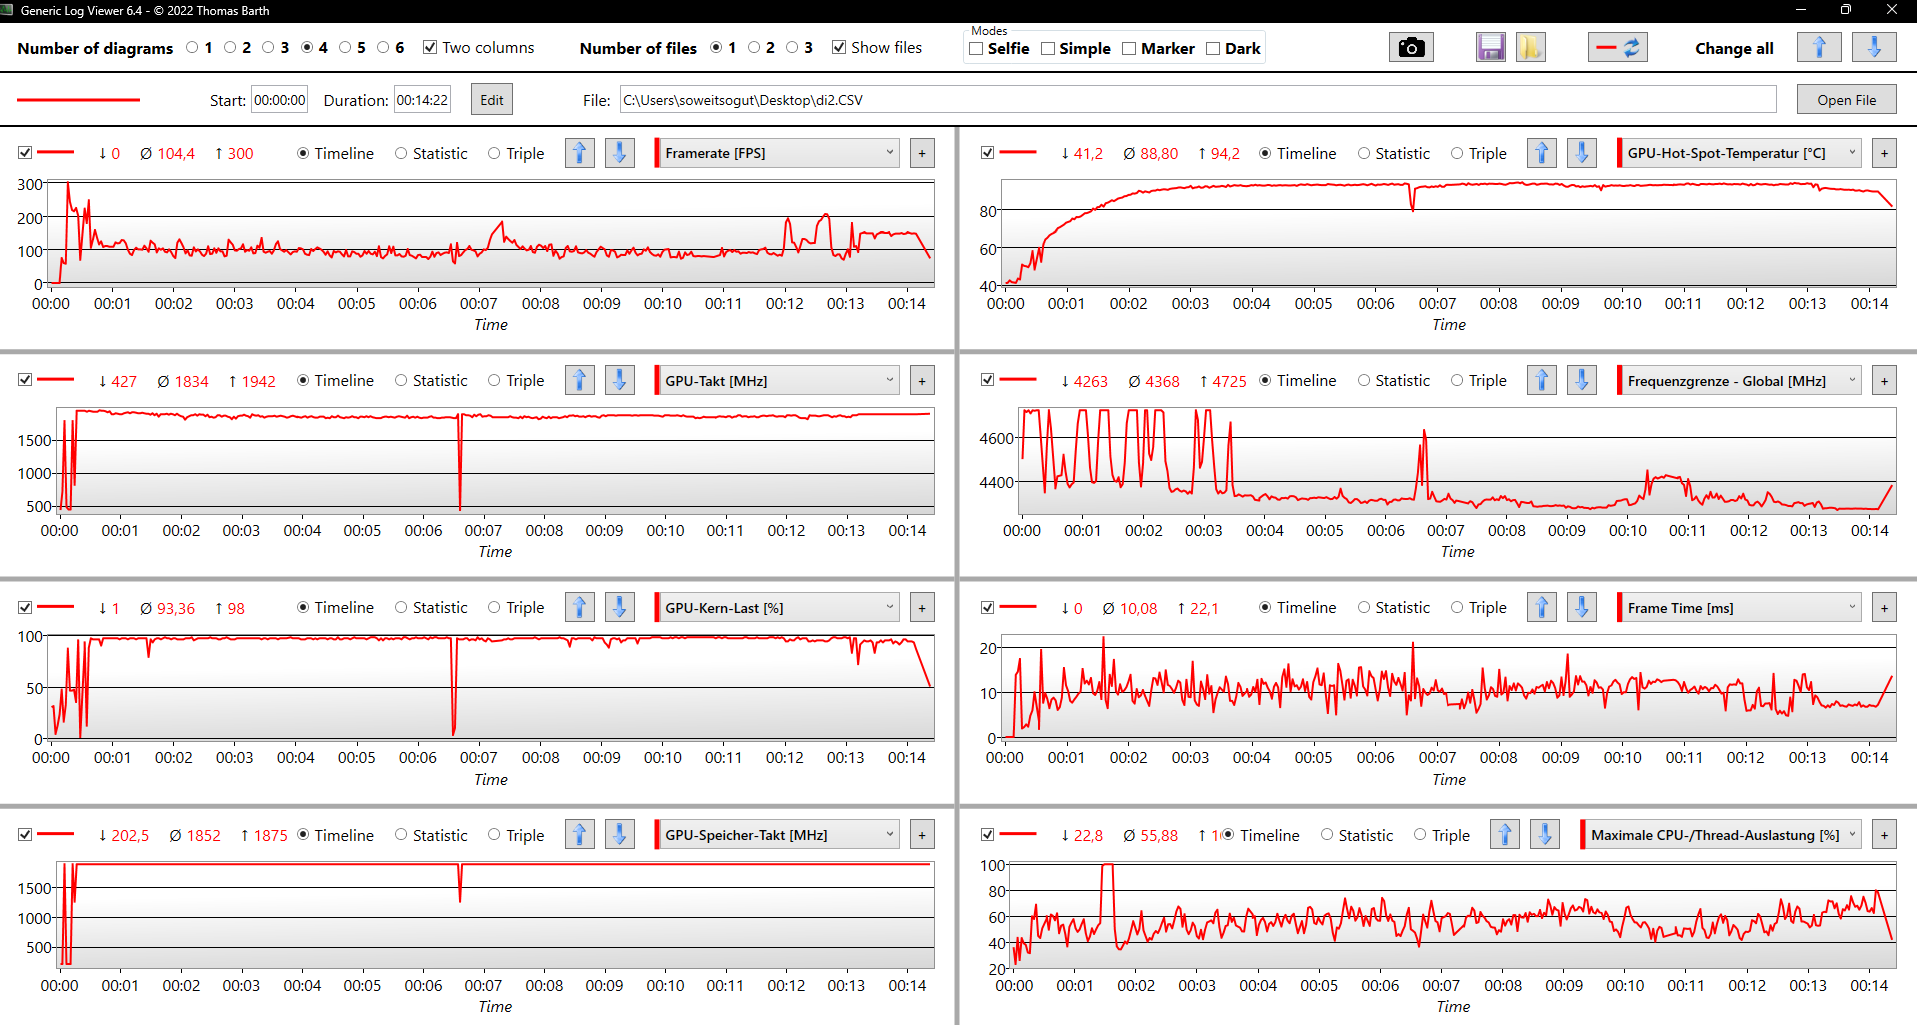Toggle the Show files checkbox
Screen dimensions: 1917x1025
[839, 47]
